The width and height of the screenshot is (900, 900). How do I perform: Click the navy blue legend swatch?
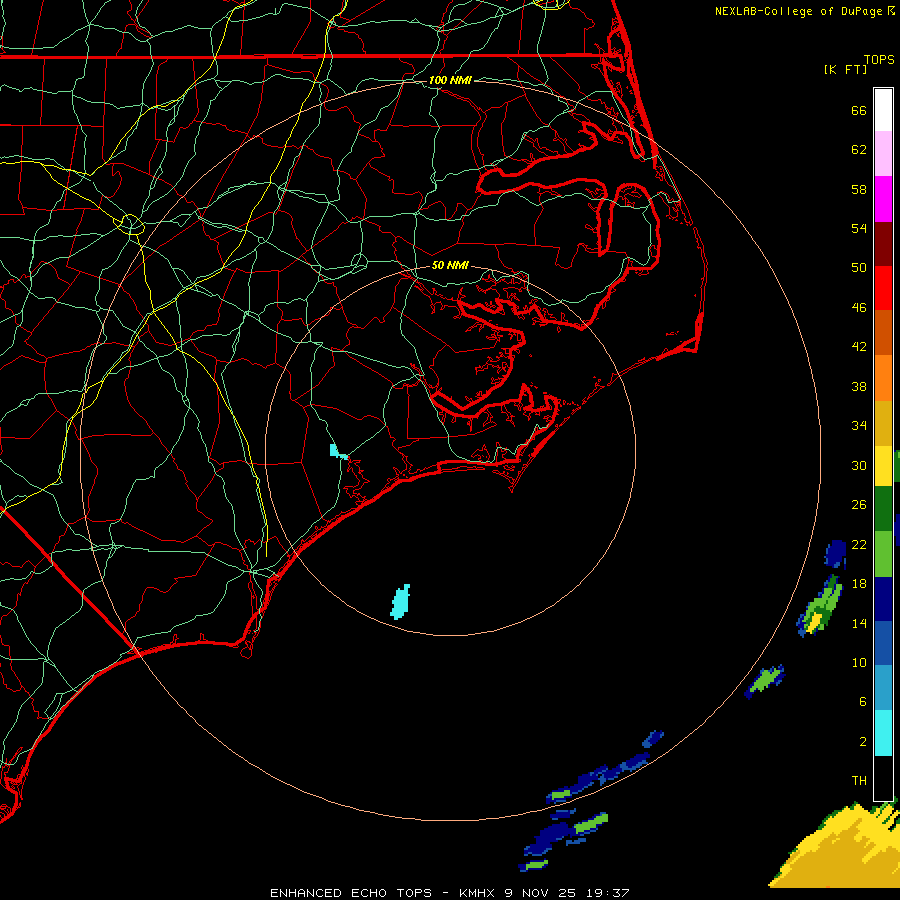[x=883, y=599]
